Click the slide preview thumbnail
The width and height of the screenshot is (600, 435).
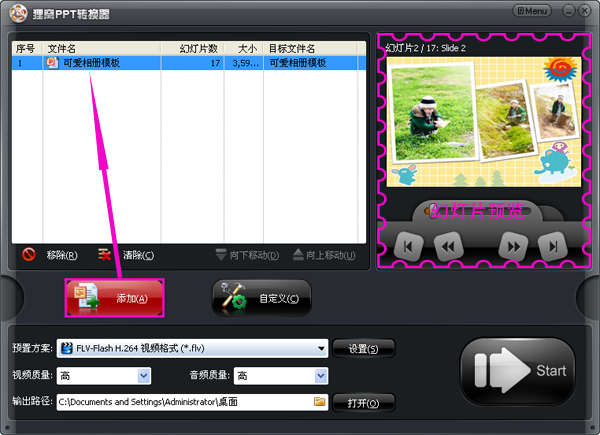[x=484, y=122]
